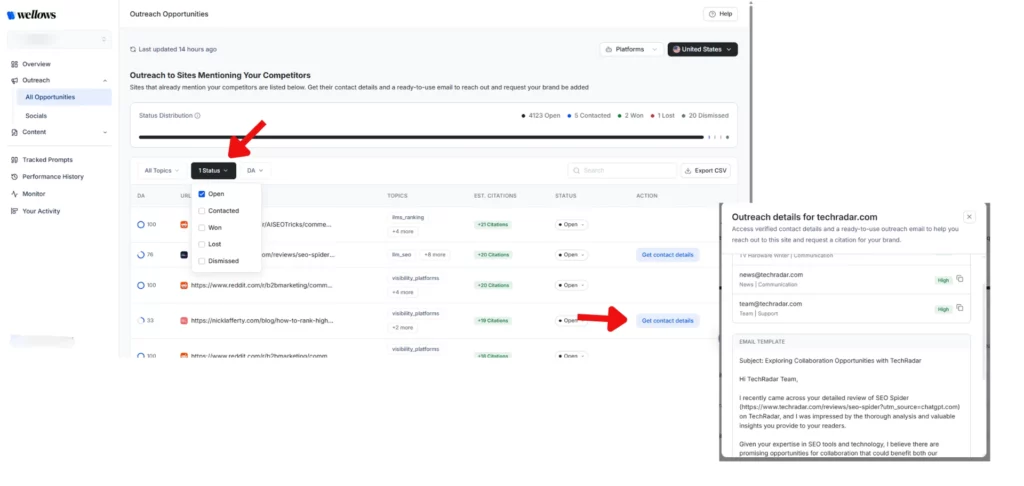Open Your Activity page
The image size is (1024, 486).
pyautogui.click(x=41, y=211)
